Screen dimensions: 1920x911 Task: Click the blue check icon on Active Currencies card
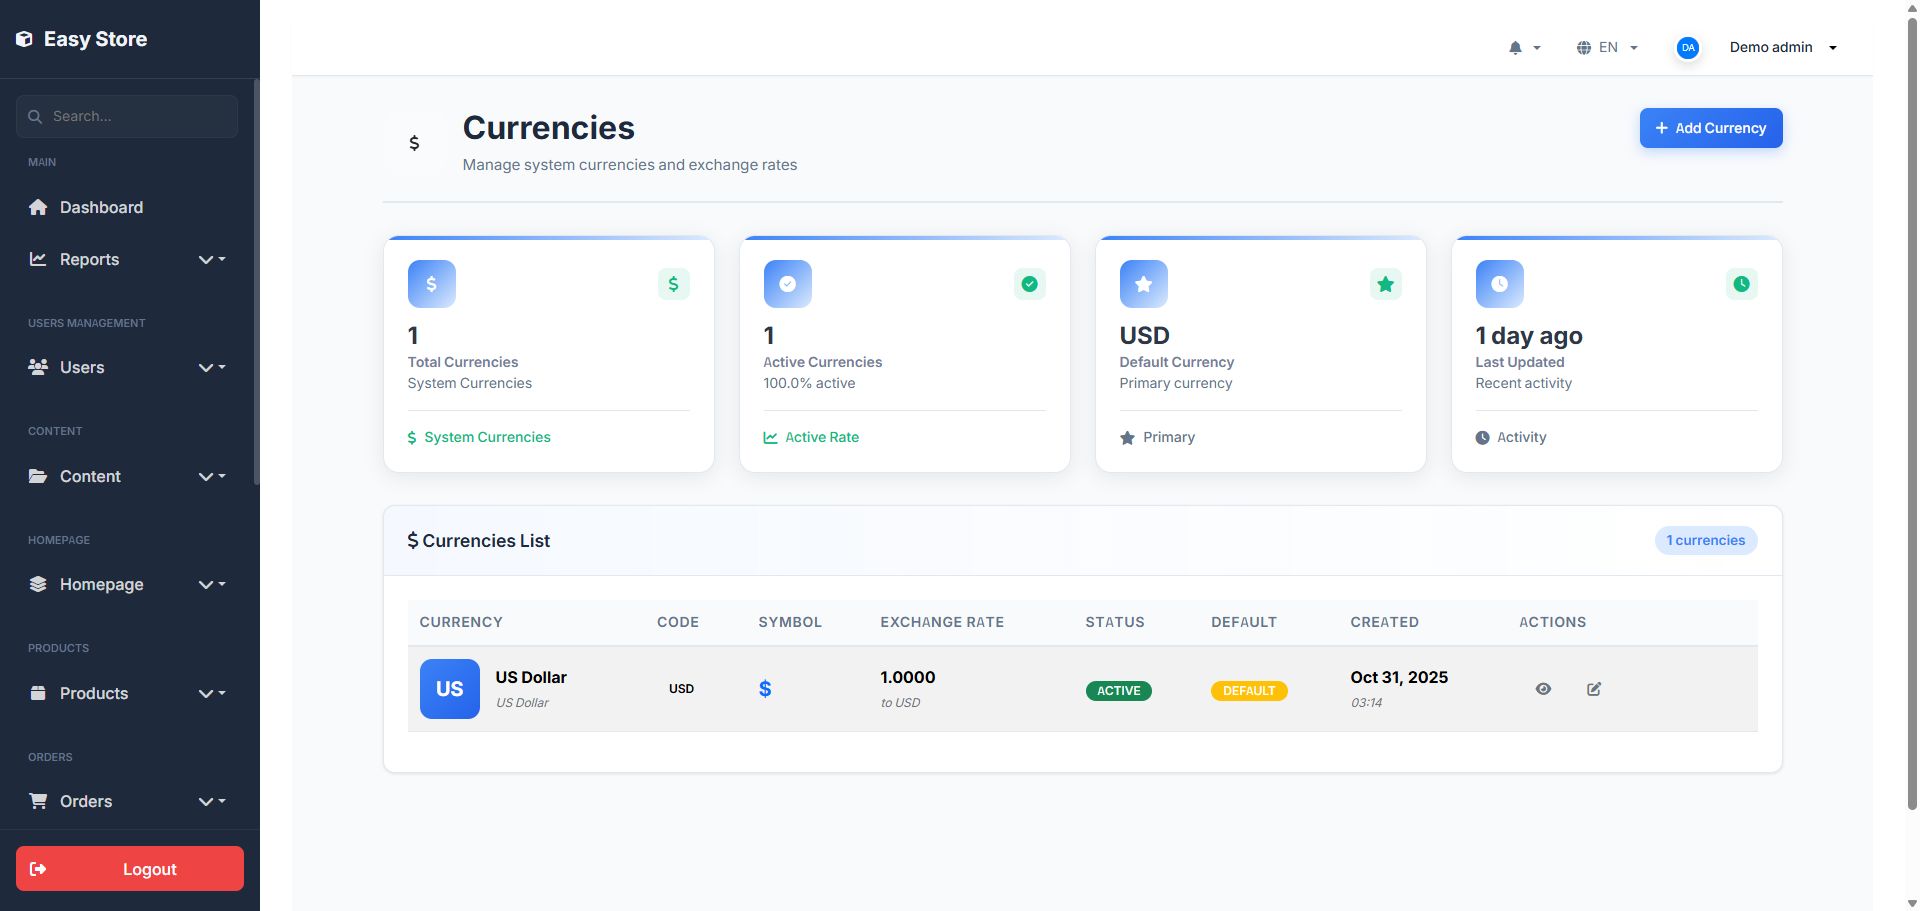(x=788, y=284)
